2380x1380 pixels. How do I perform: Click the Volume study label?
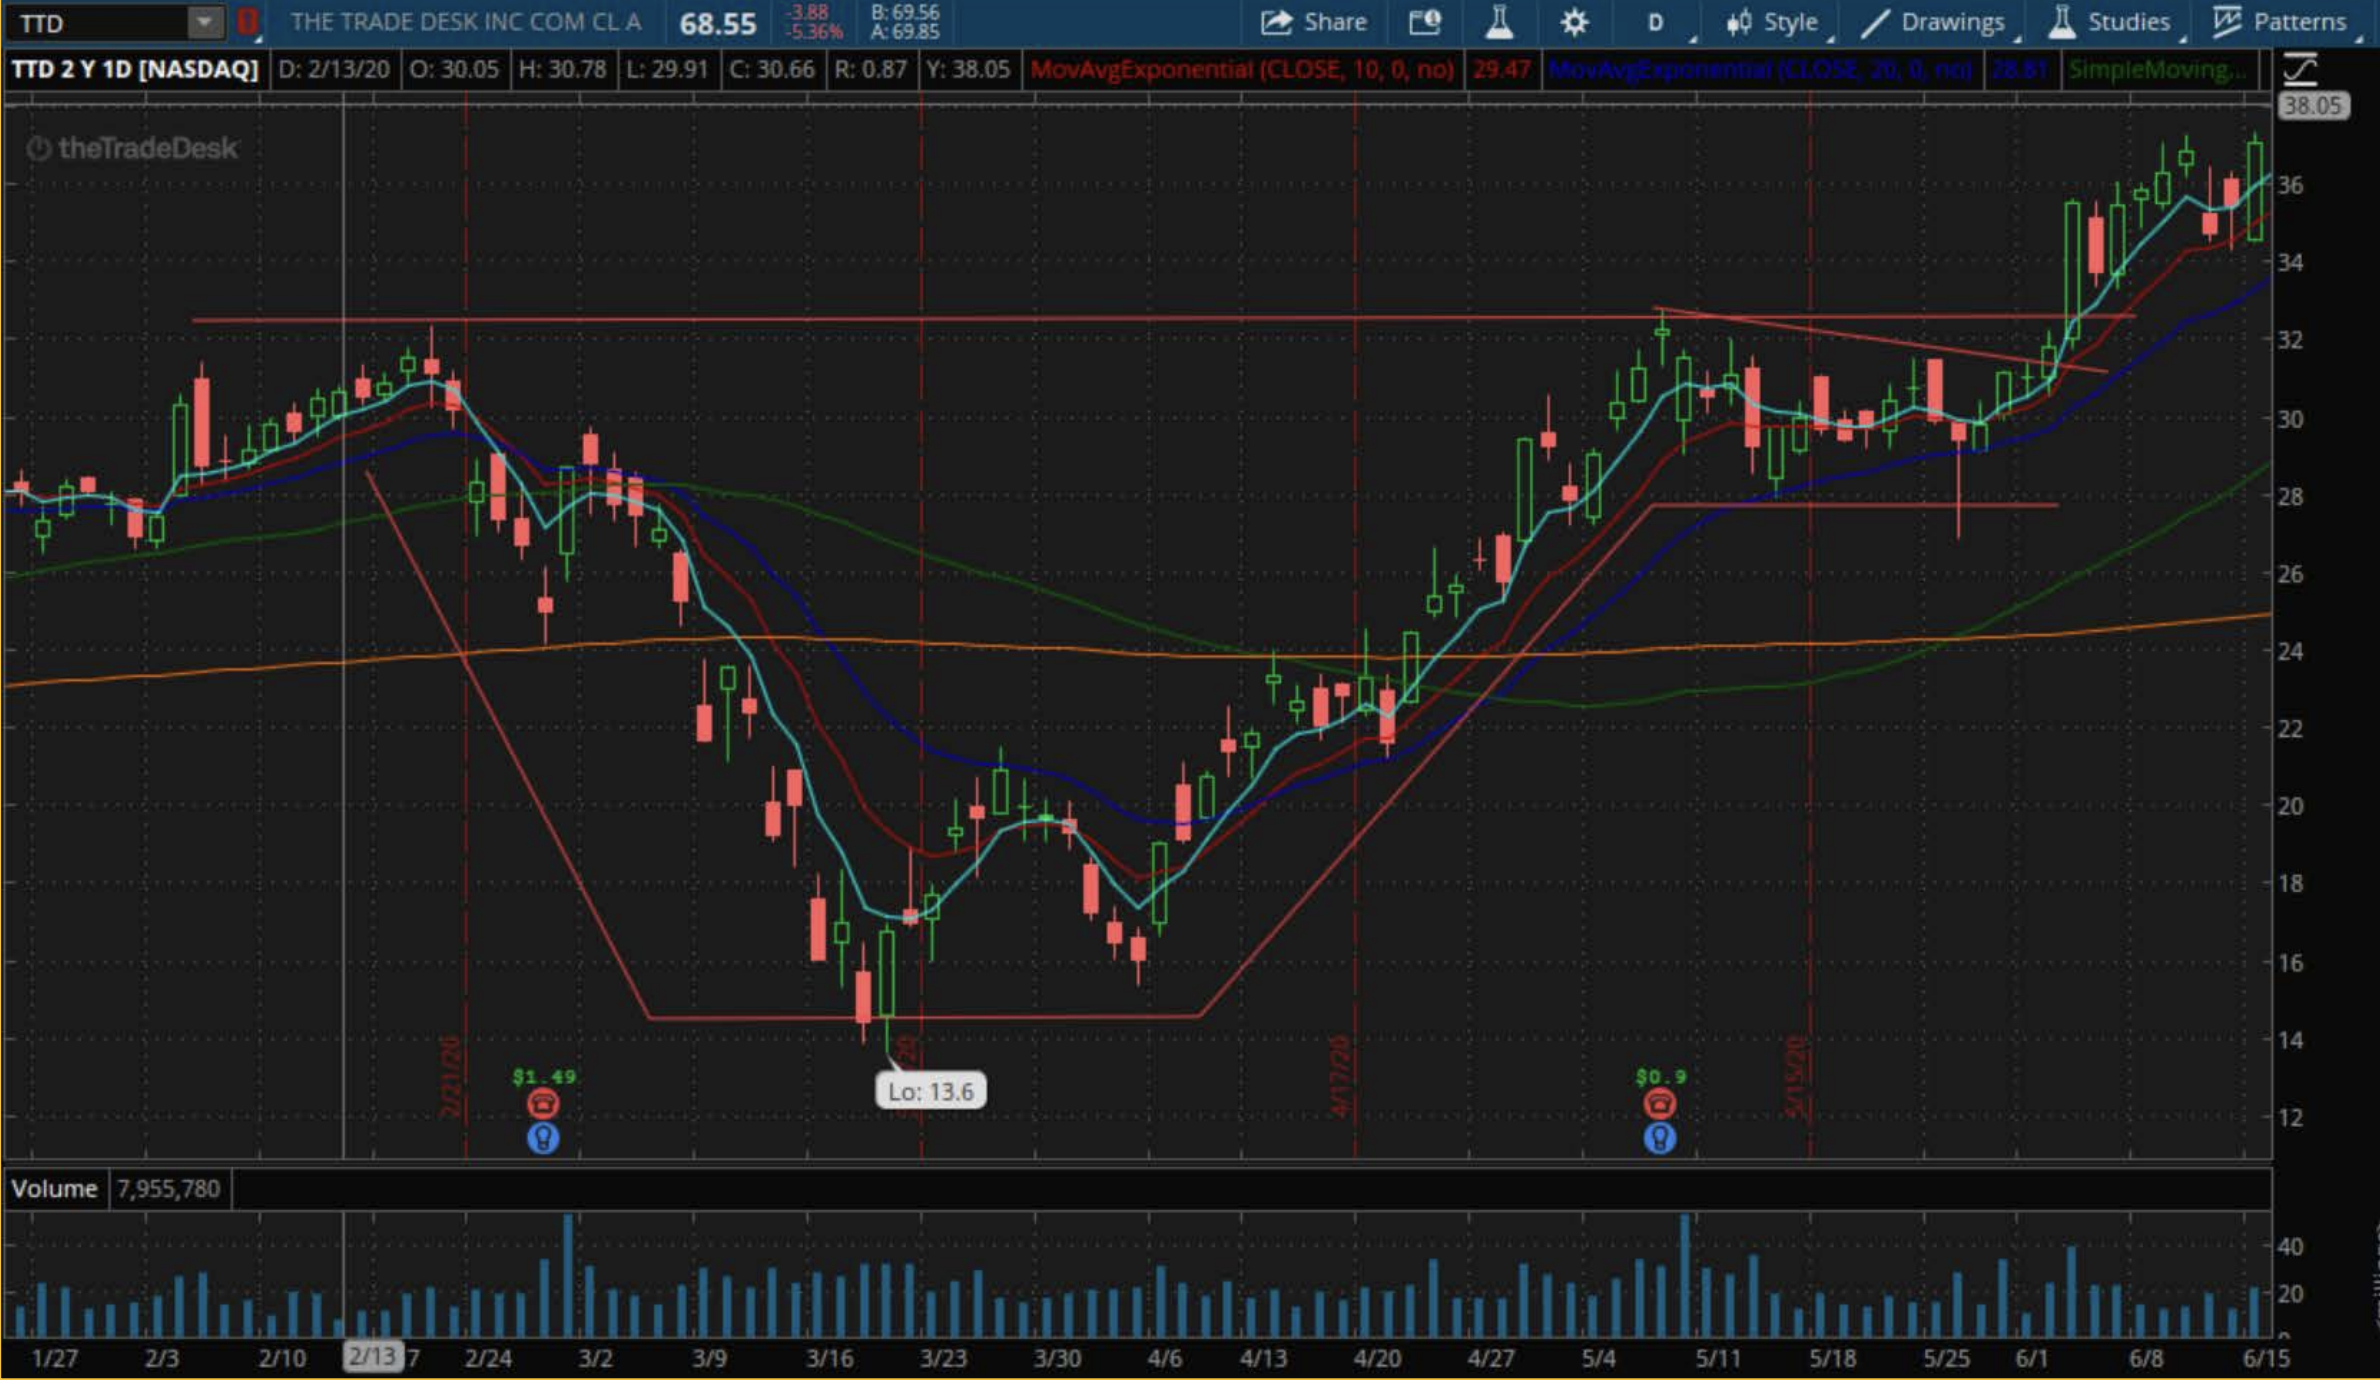point(54,1188)
